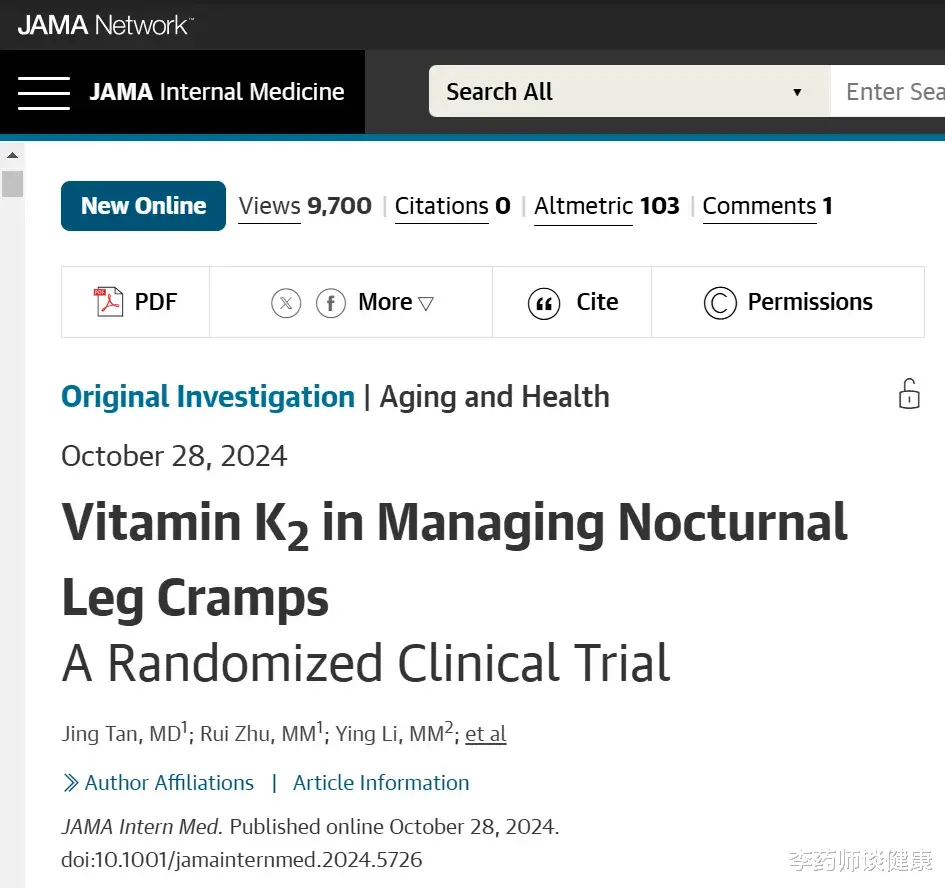Click the vertical scrollbar thumb
This screenshot has height=888, width=945.
(12, 184)
